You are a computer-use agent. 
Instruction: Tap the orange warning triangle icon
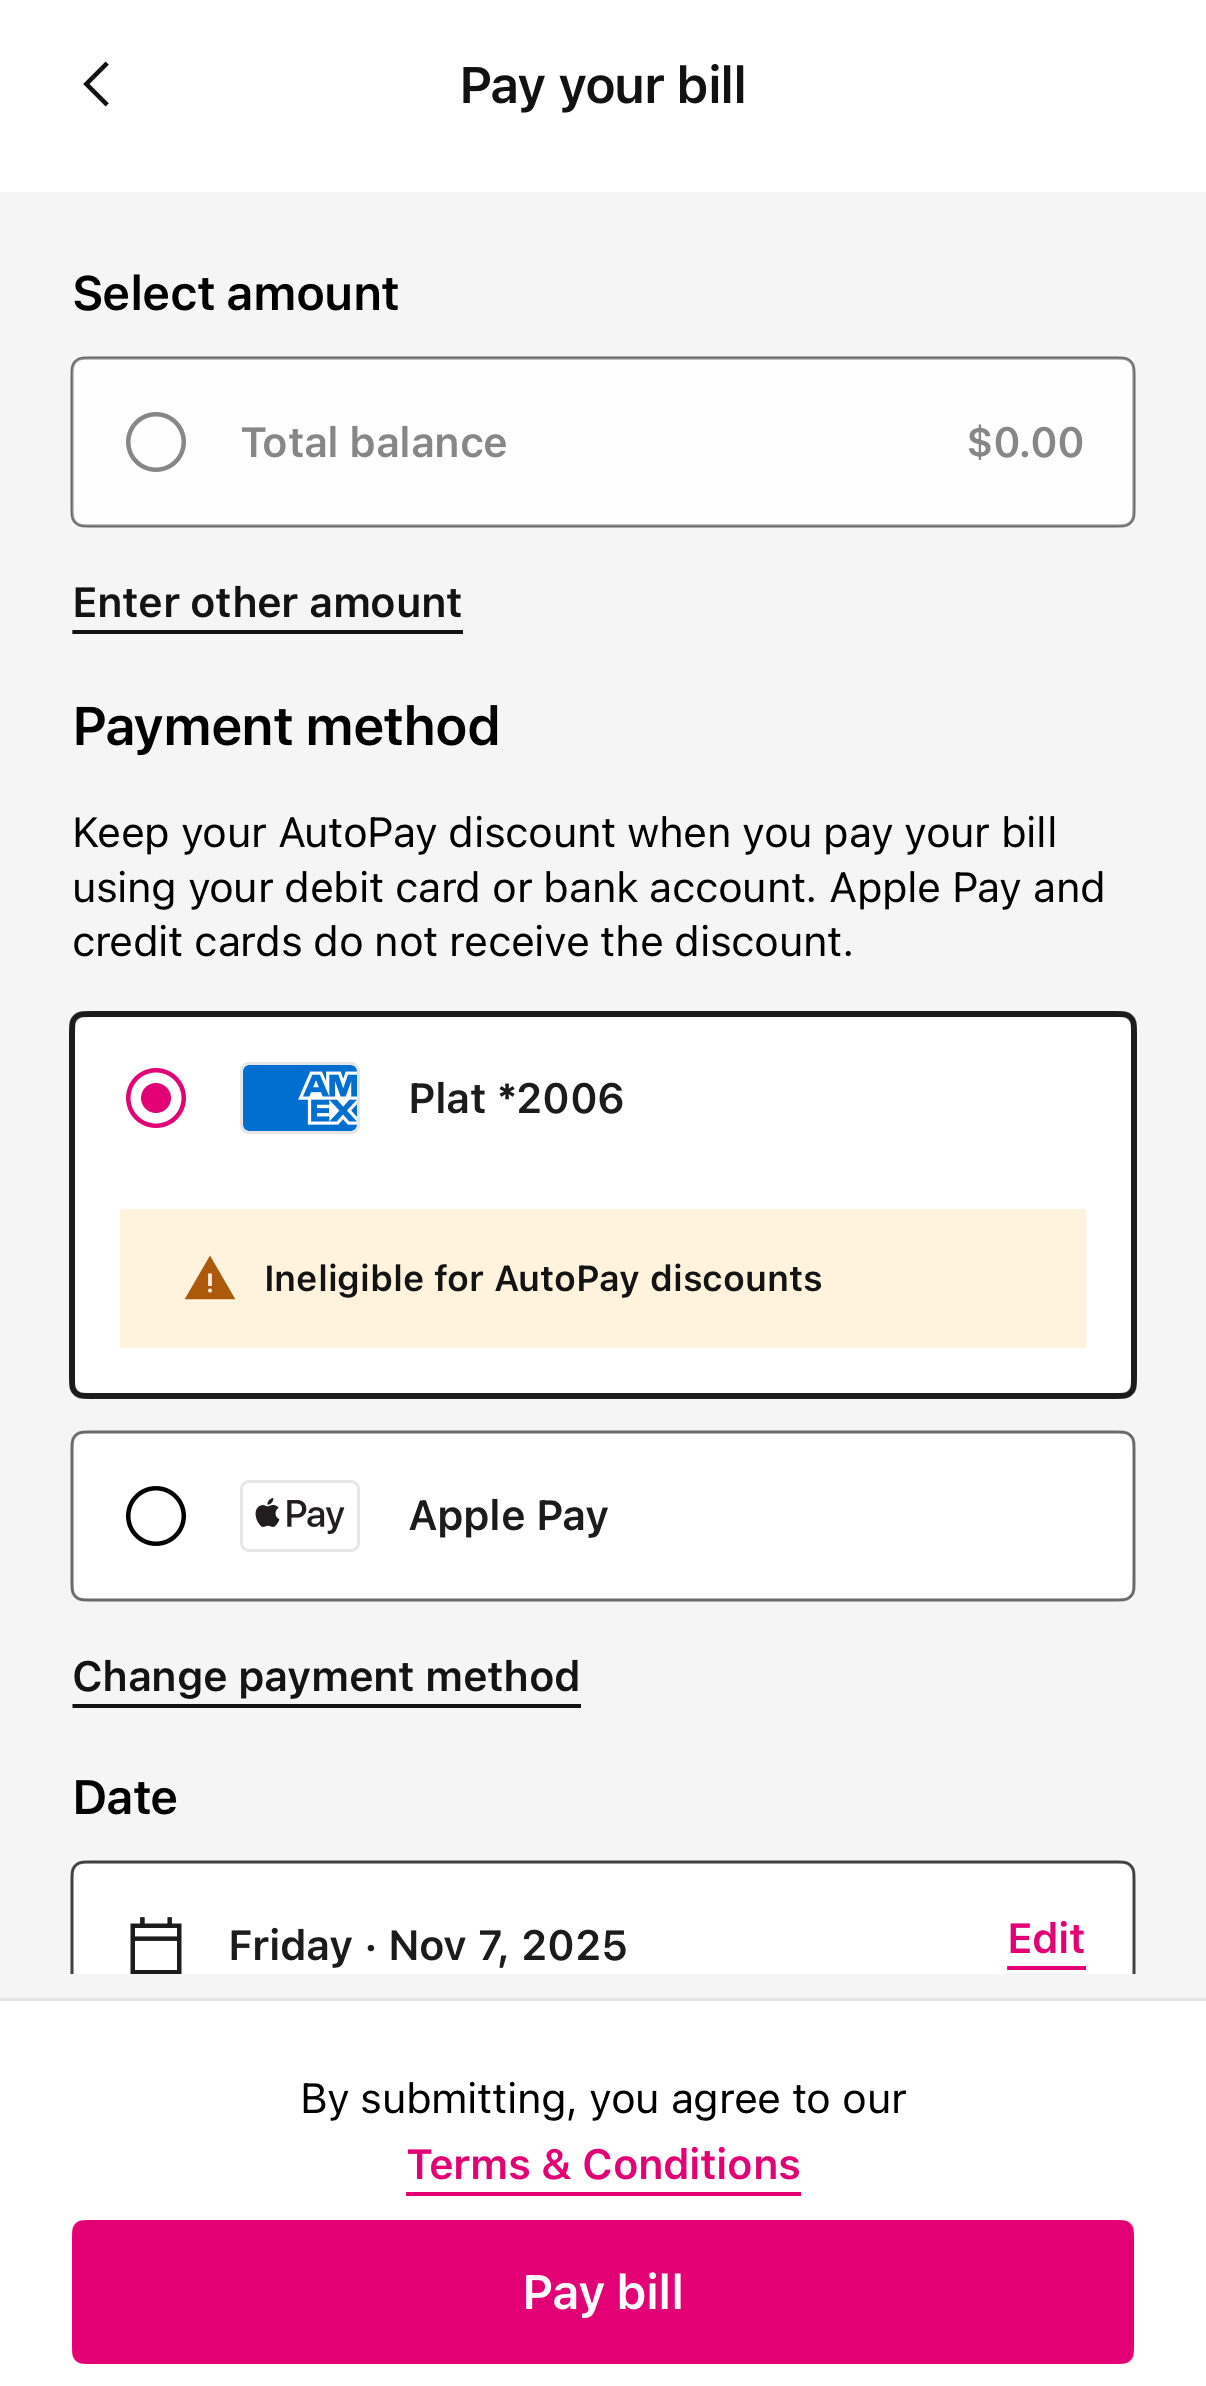point(210,1279)
